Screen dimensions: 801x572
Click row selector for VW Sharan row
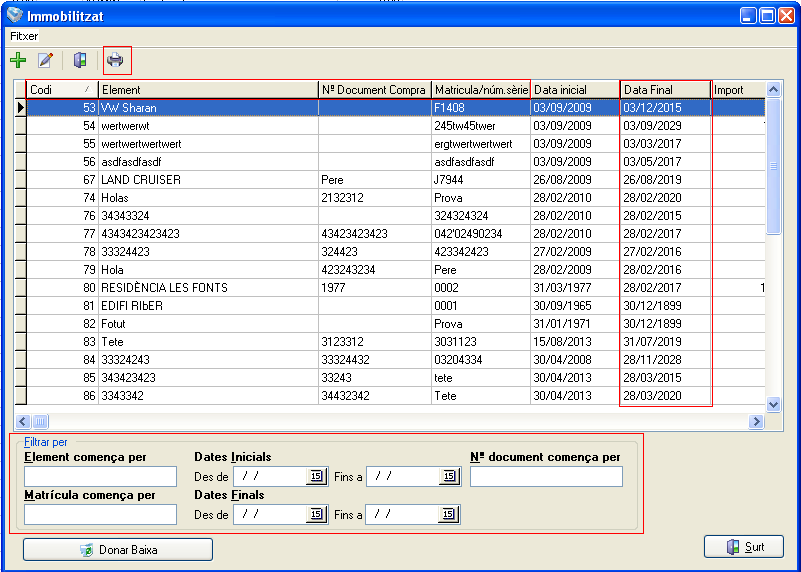pos(20,108)
